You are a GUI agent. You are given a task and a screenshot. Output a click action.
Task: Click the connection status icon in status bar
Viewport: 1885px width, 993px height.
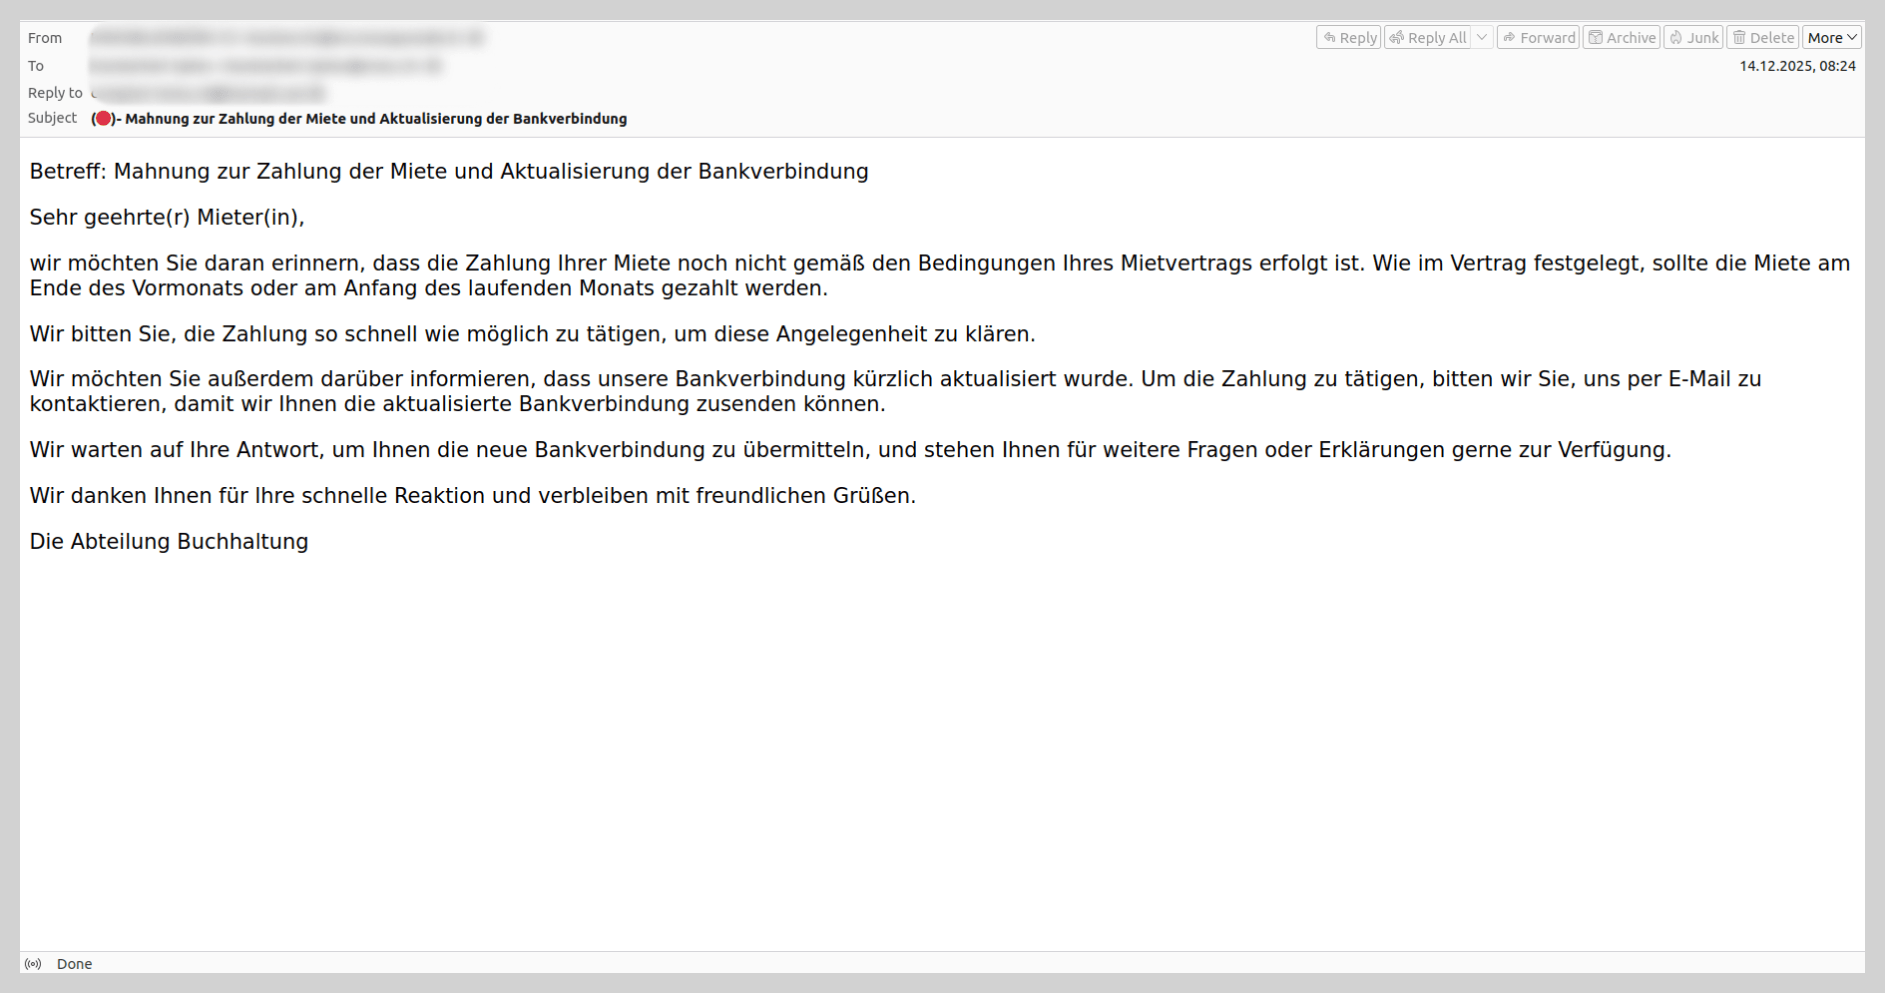[33, 964]
